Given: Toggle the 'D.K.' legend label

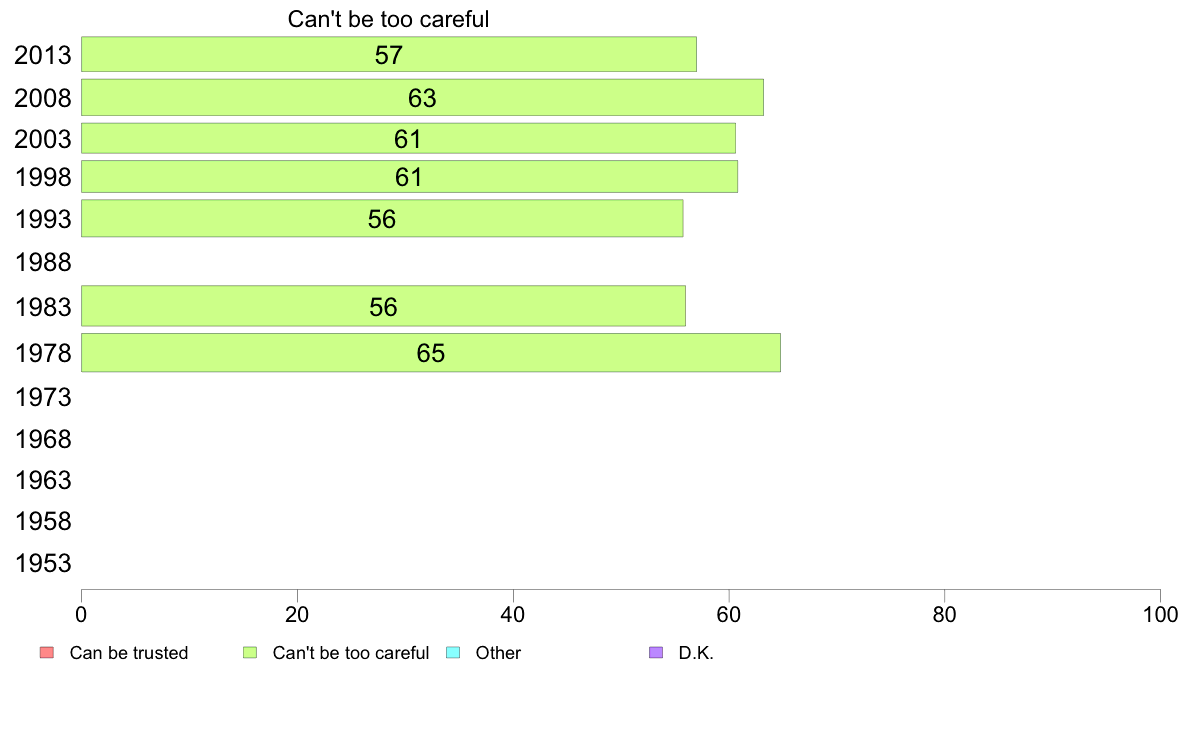Looking at the screenshot, I should [x=696, y=653].
